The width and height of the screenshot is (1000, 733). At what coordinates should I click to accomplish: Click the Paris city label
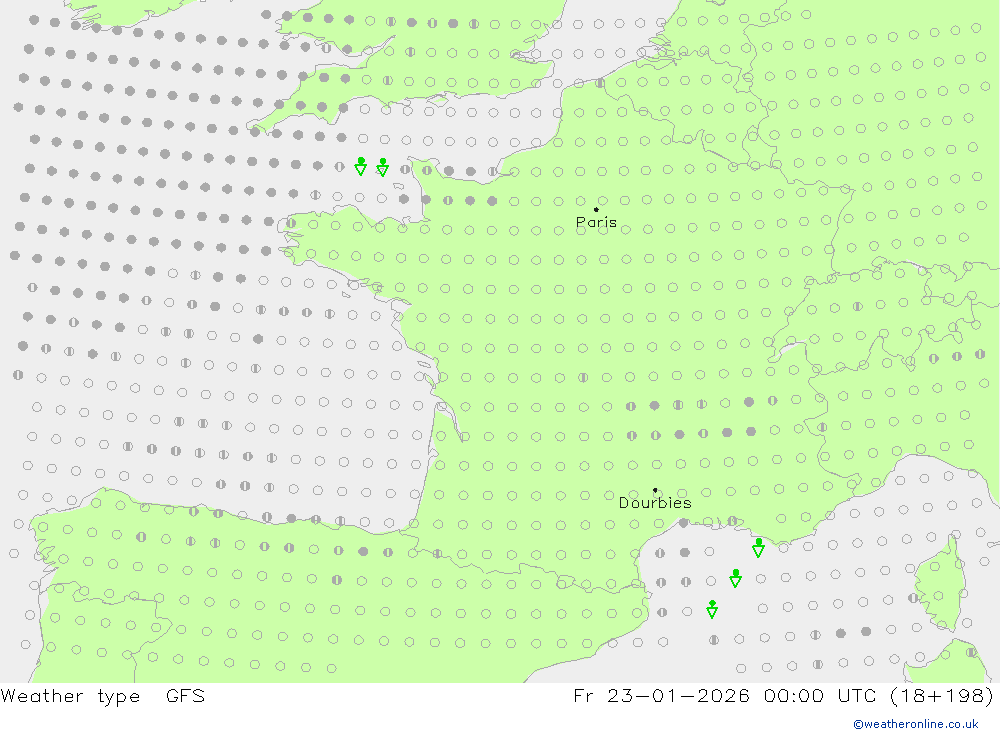[596, 222]
